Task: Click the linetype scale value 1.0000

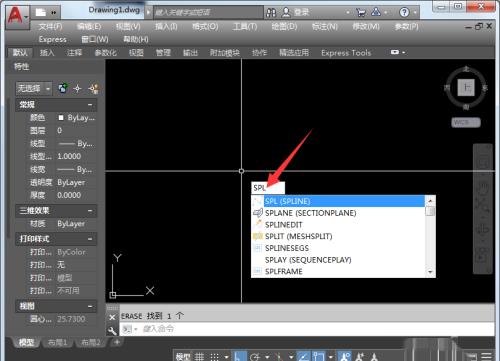Action: [77, 156]
